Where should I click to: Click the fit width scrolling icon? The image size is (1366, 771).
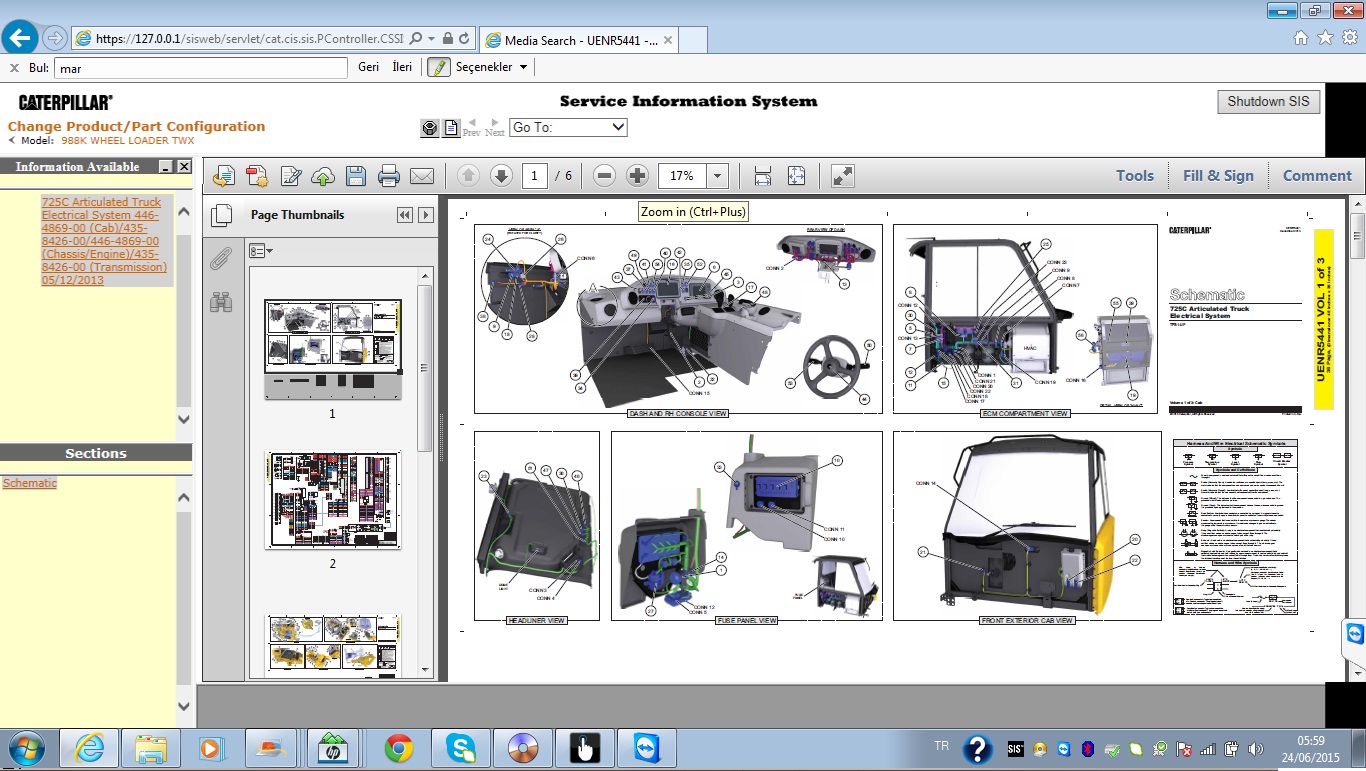click(763, 176)
